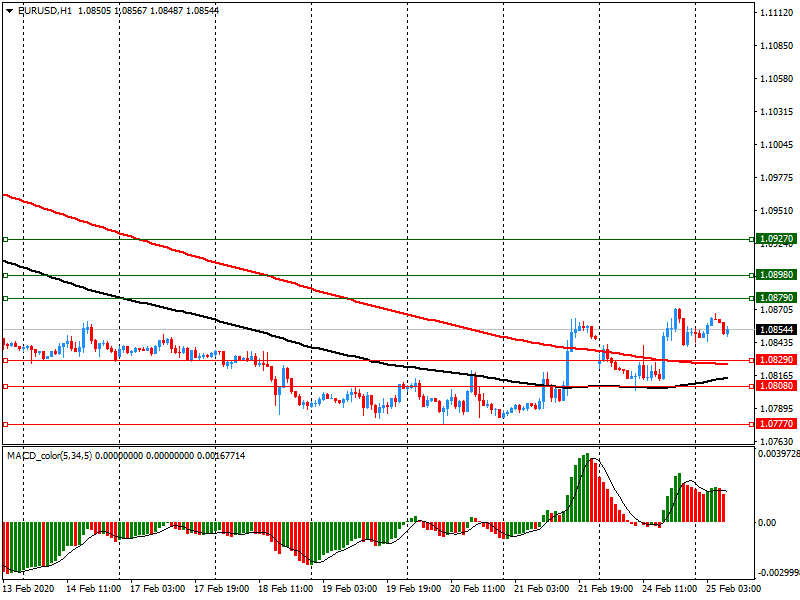The image size is (800, 600).
Task: Select the 1.08080 red level price label
Action: coord(776,386)
